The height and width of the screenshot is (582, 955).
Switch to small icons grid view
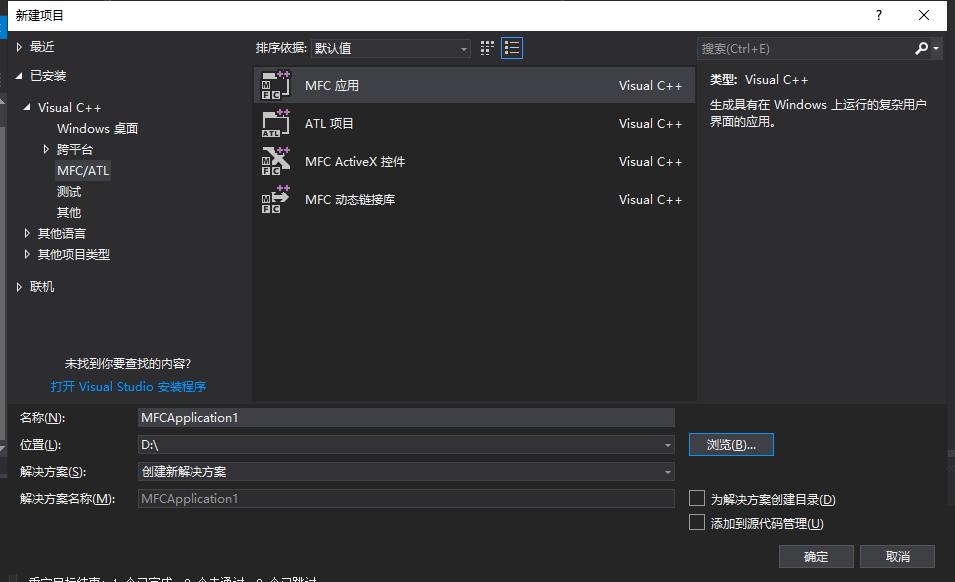tap(487, 48)
